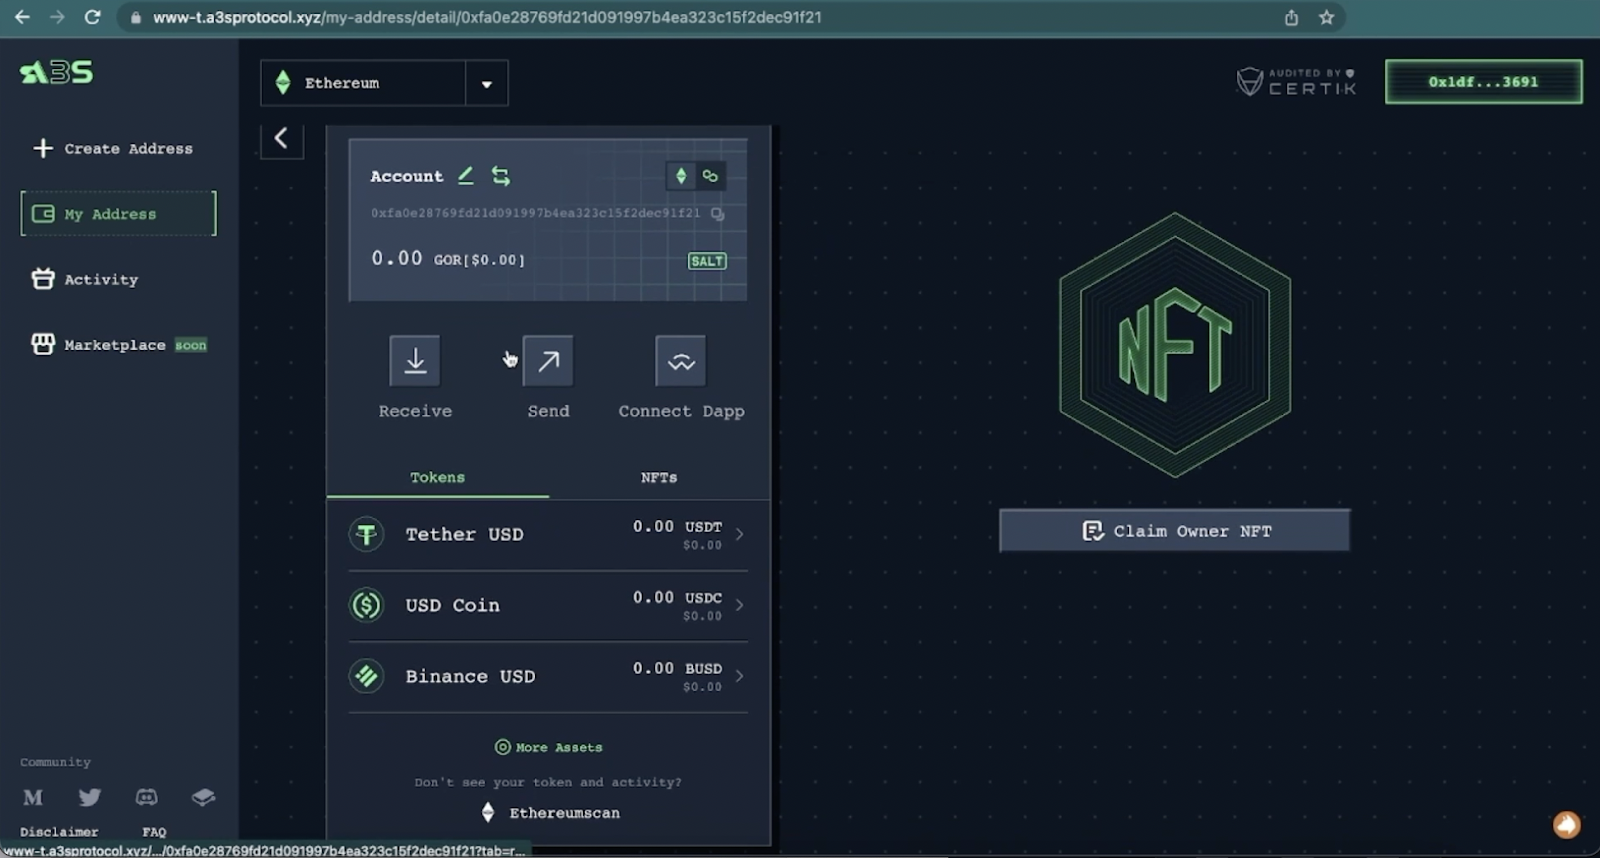This screenshot has width=1600, height=858.
Task: Click More Assets
Action: [548, 747]
